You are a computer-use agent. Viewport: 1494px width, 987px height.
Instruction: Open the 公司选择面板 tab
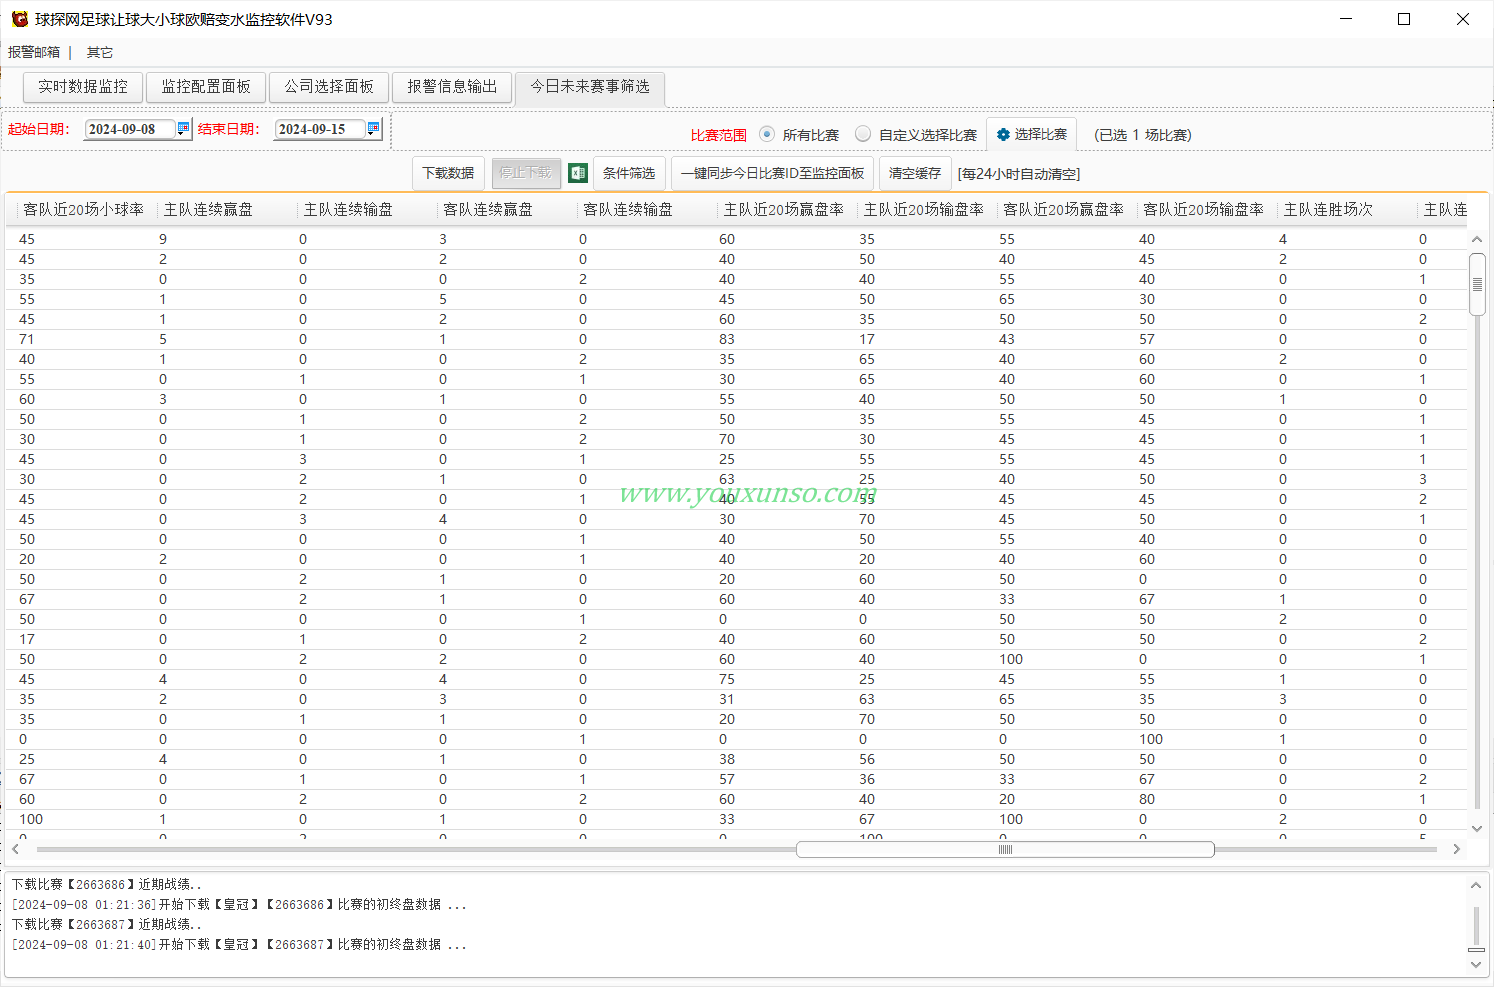point(329,87)
